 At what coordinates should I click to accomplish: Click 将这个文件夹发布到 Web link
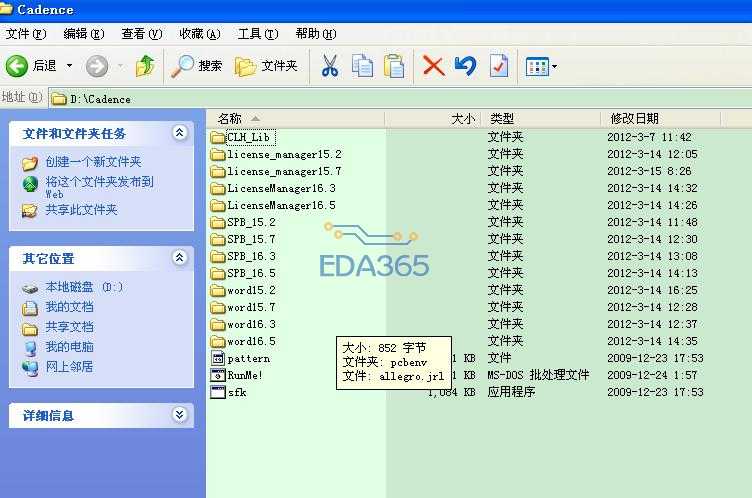pyautogui.click(x=99, y=187)
